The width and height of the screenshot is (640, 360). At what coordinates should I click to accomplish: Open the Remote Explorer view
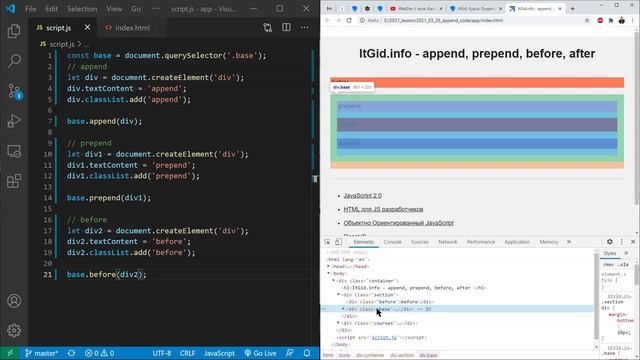14,151
